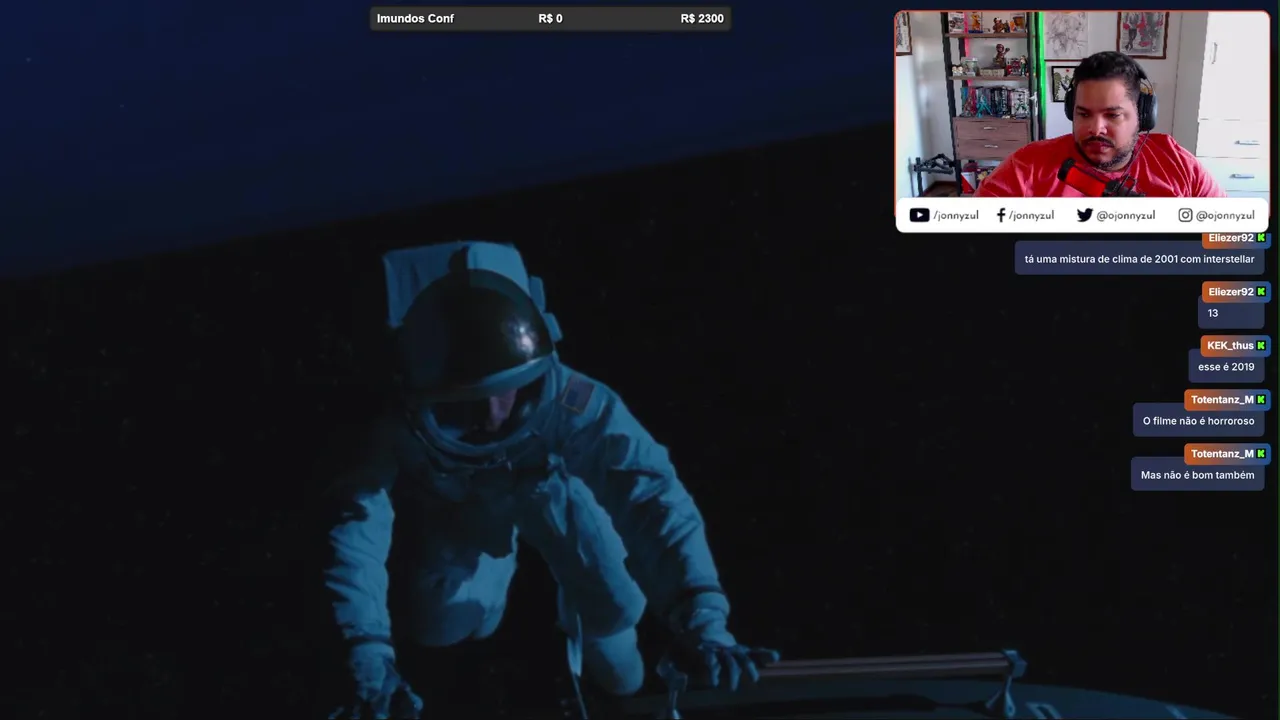This screenshot has width=1280, height=720.
Task: Click badge next to Eliezer92 above '13'
Action: 1261,292
